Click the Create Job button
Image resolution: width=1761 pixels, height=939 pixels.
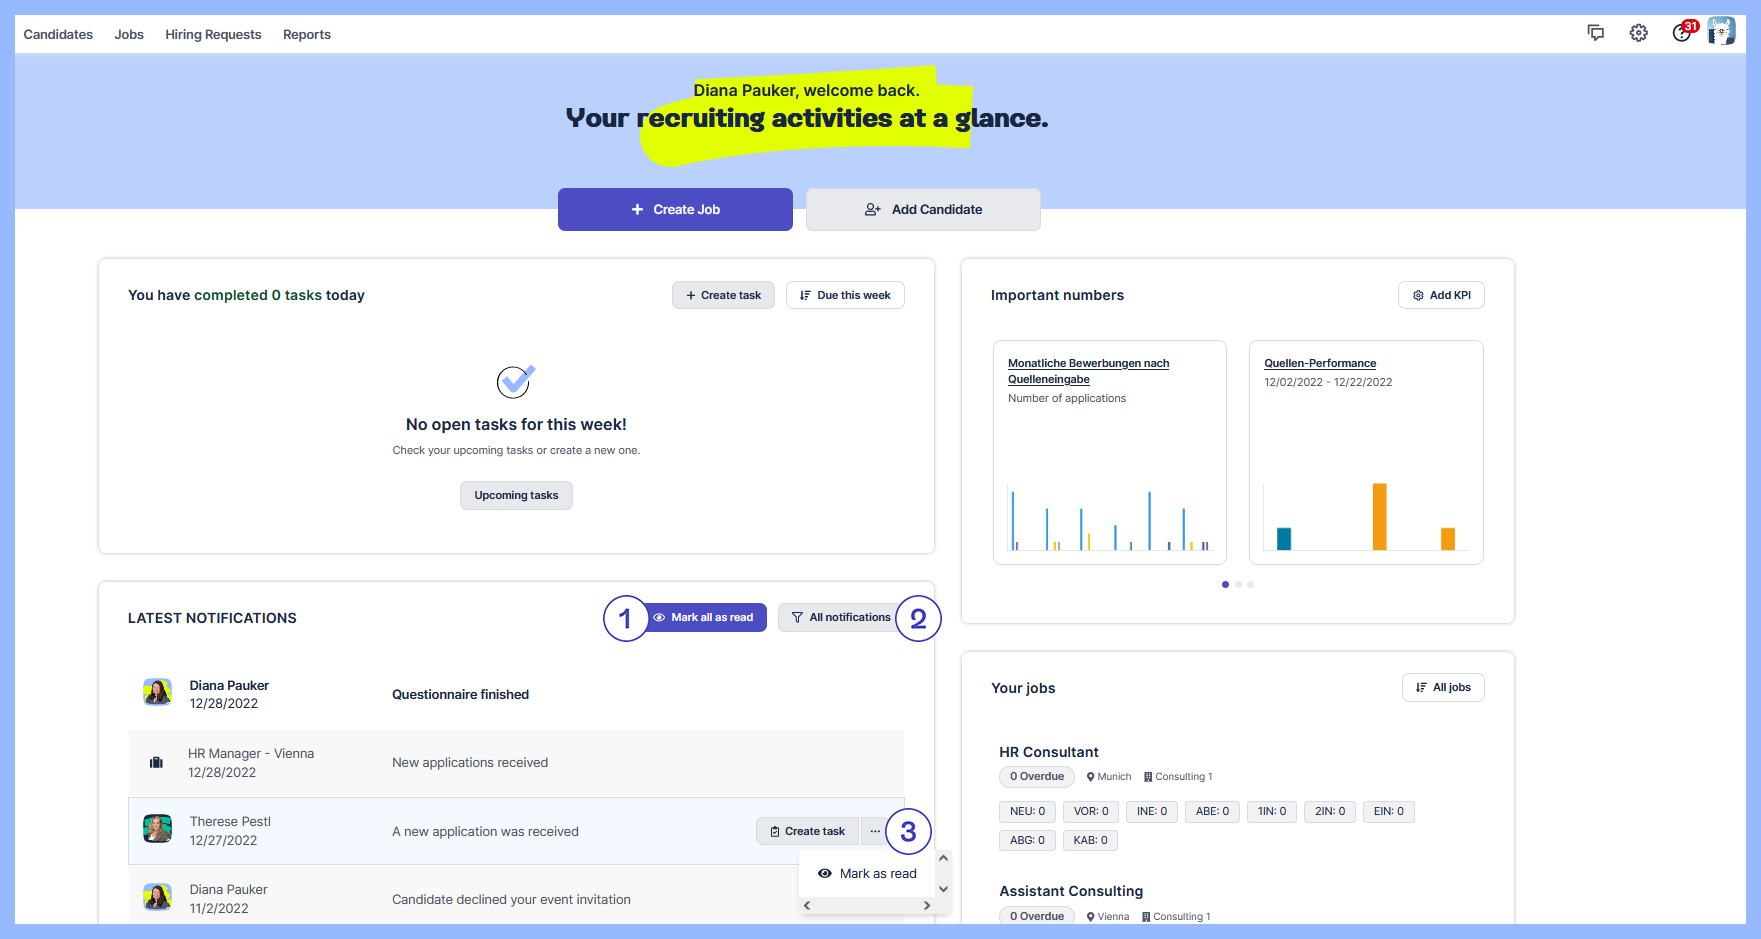675,210
